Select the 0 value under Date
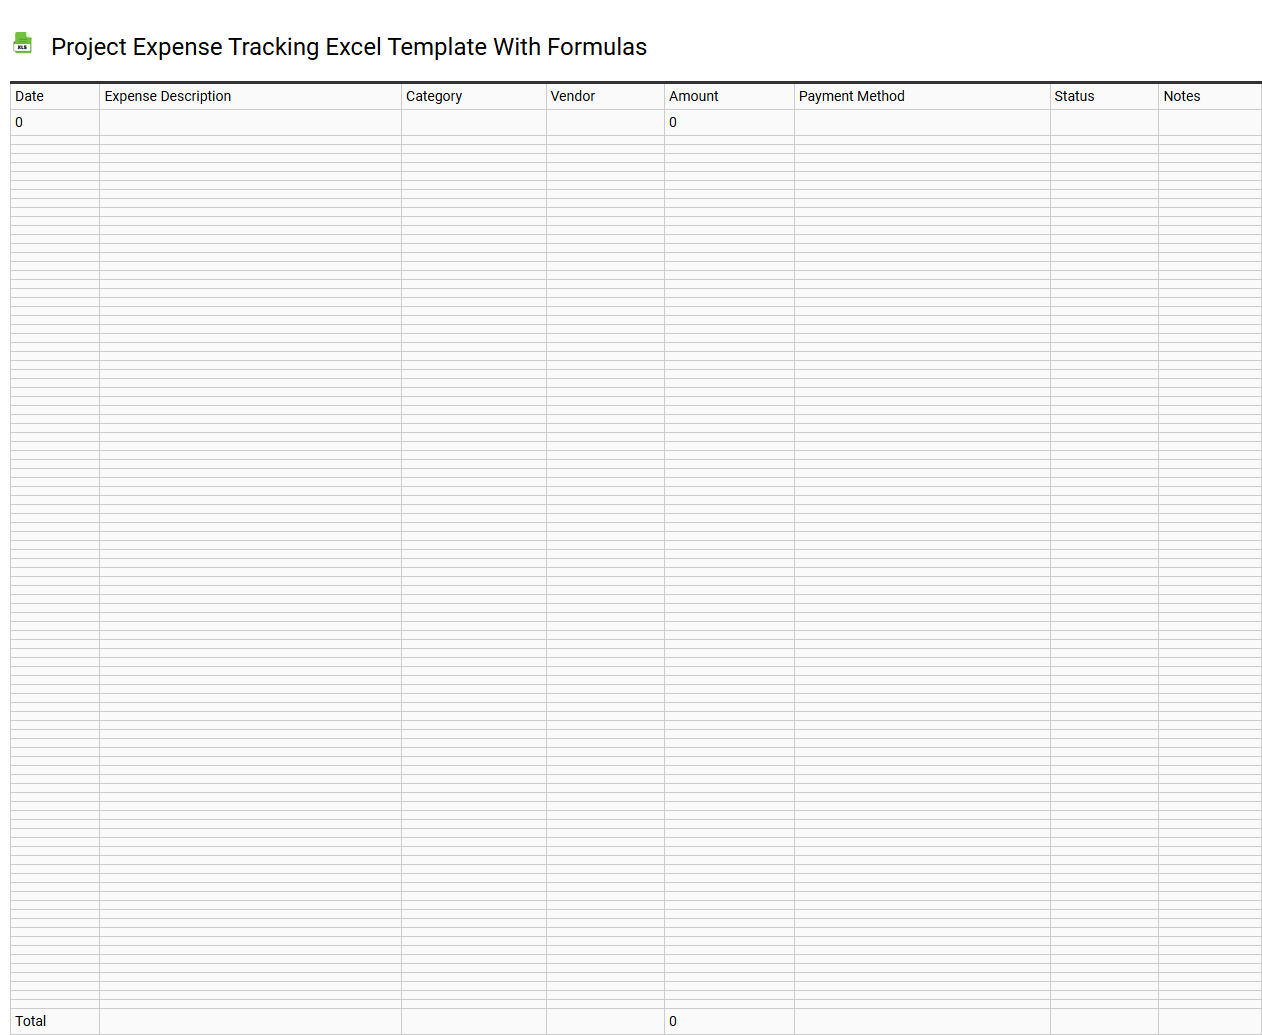 point(54,122)
